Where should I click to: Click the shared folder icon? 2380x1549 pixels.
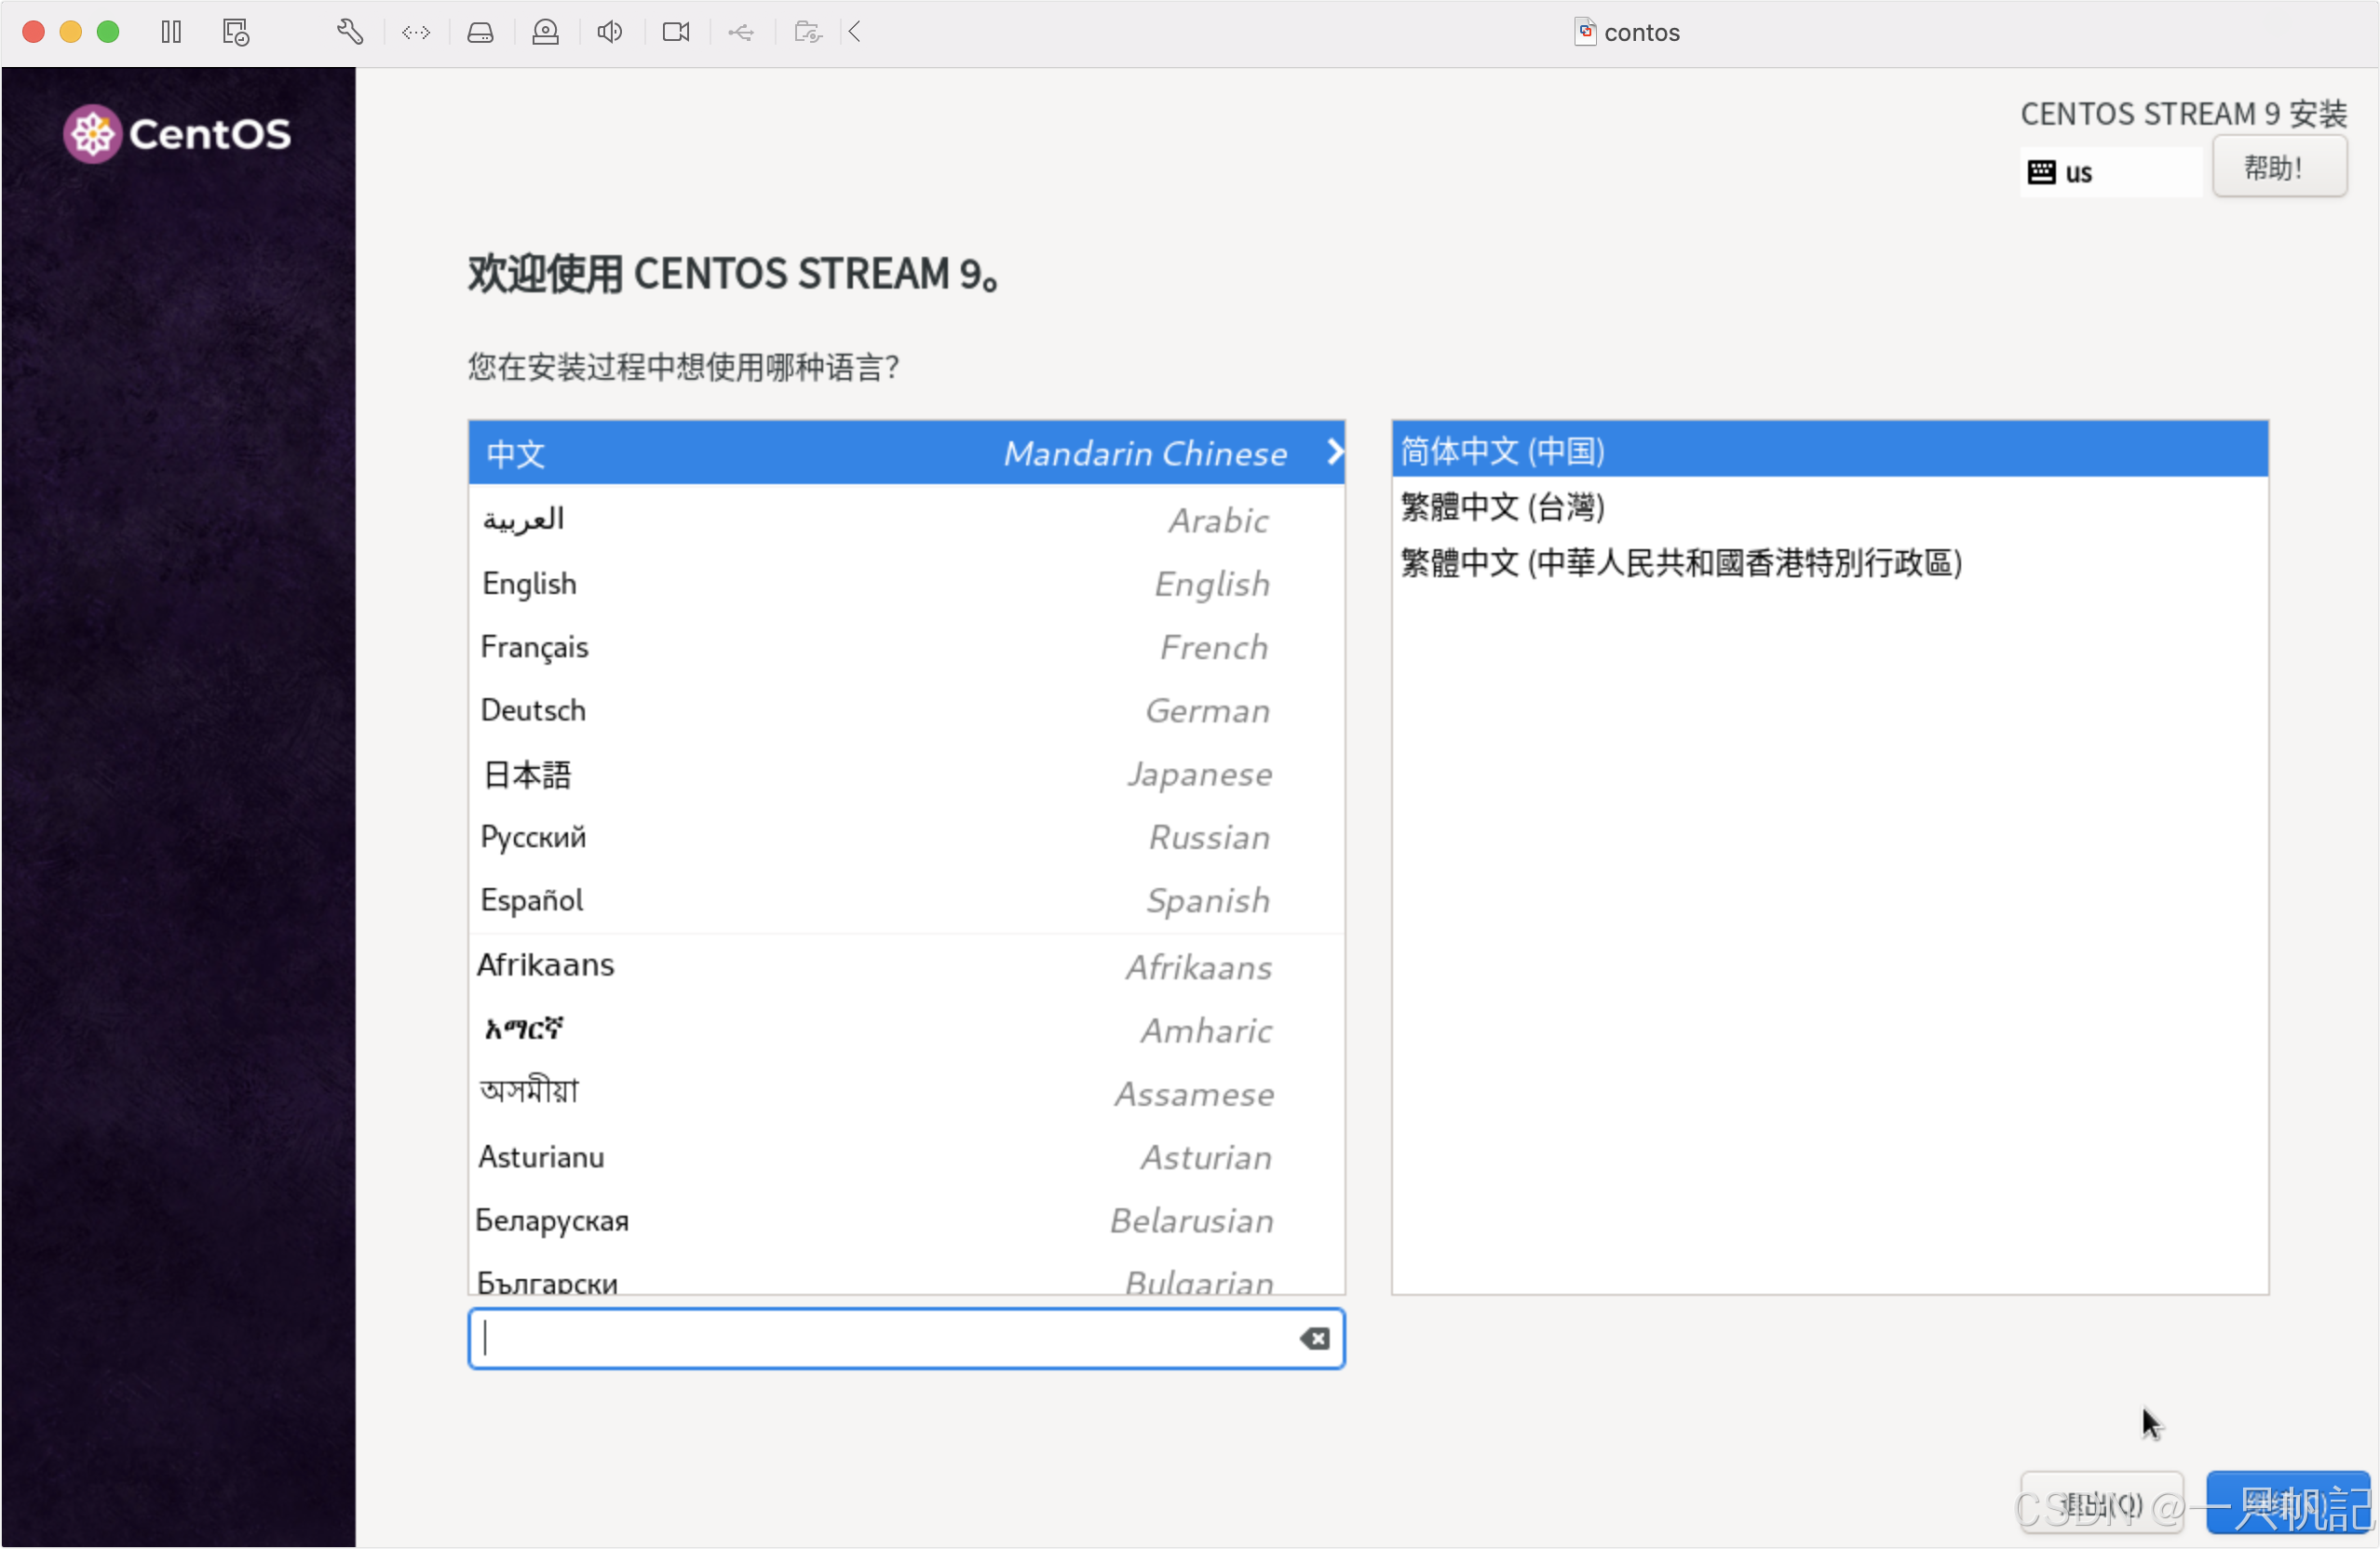pyautogui.click(x=807, y=32)
